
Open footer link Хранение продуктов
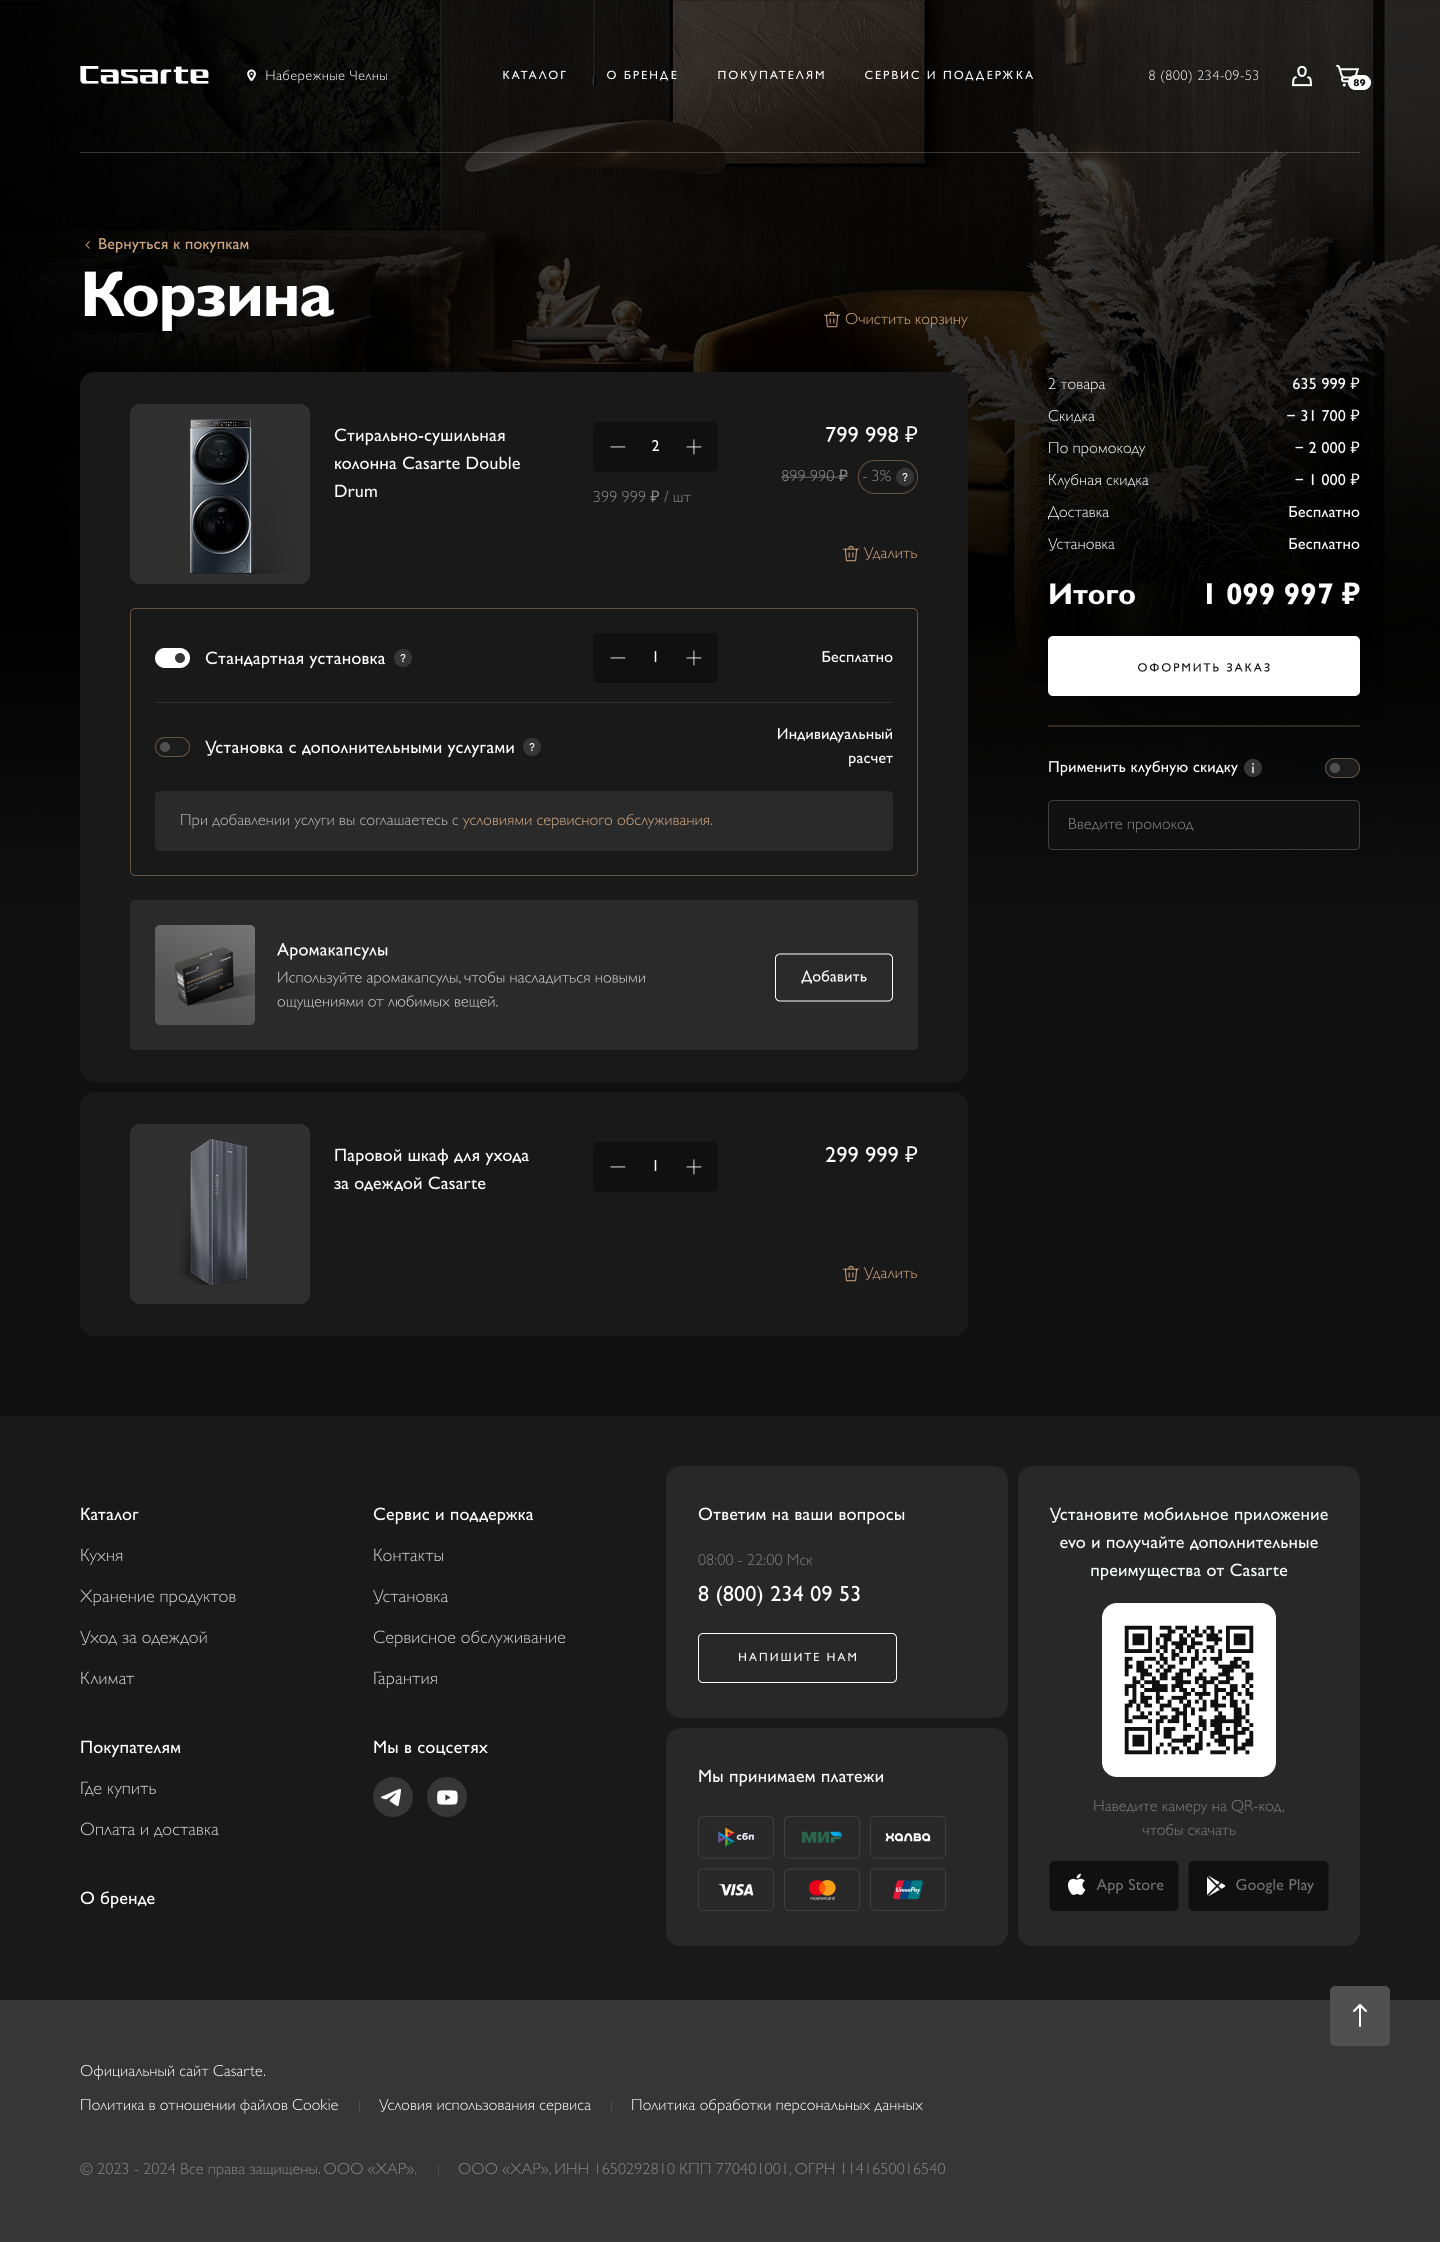point(158,1597)
